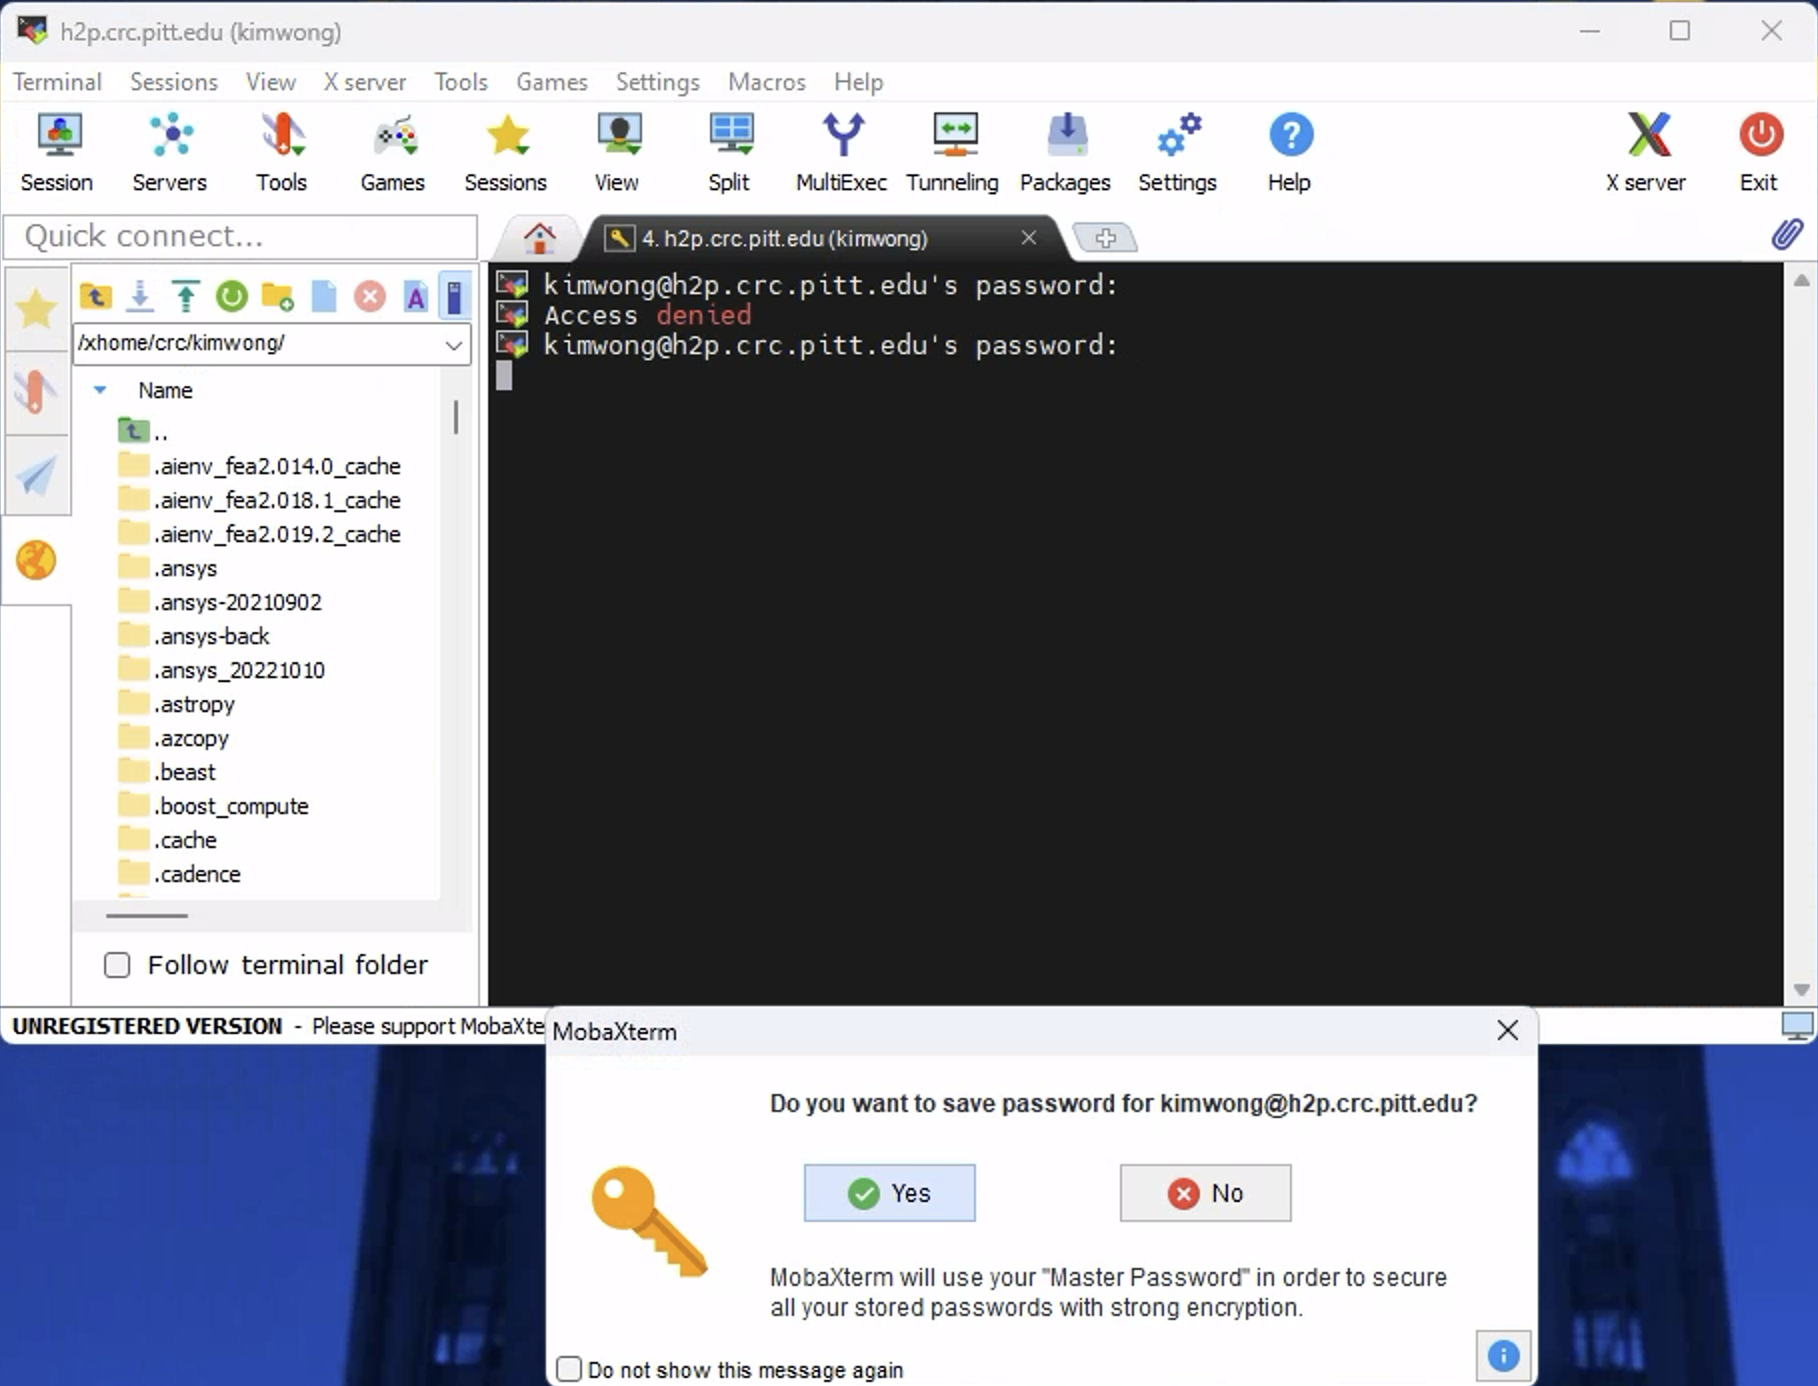The height and width of the screenshot is (1386, 1818).
Task: Create new folder in SFTP browser
Action: (277, 296)
